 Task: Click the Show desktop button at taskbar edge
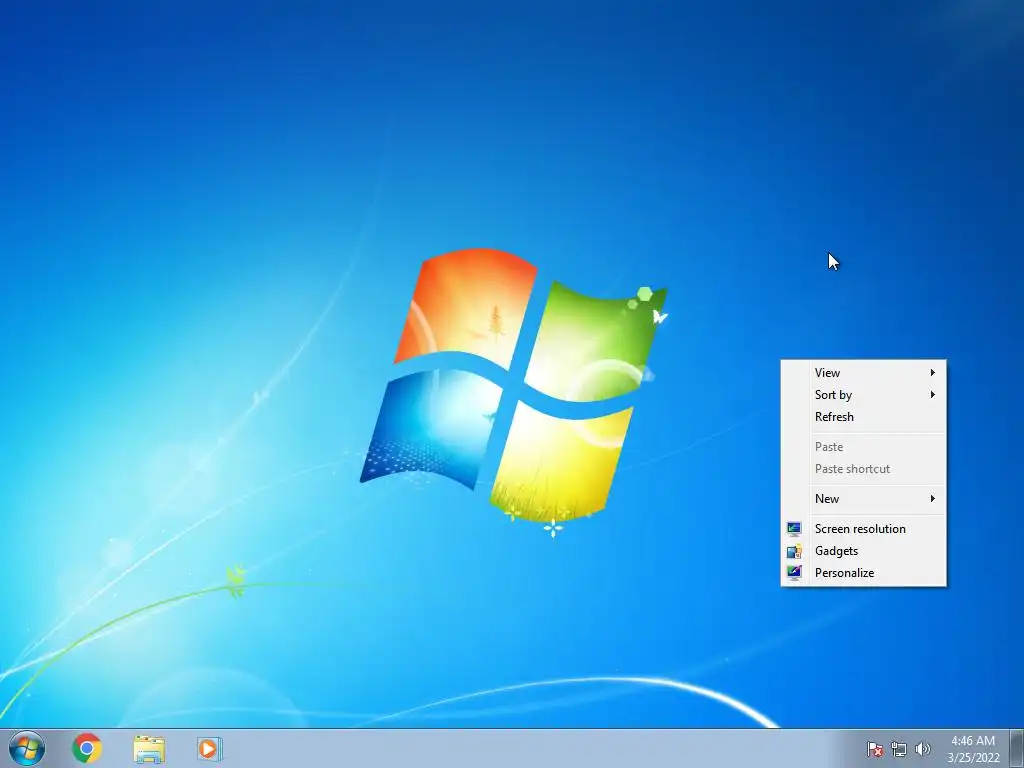point(1017,748)
